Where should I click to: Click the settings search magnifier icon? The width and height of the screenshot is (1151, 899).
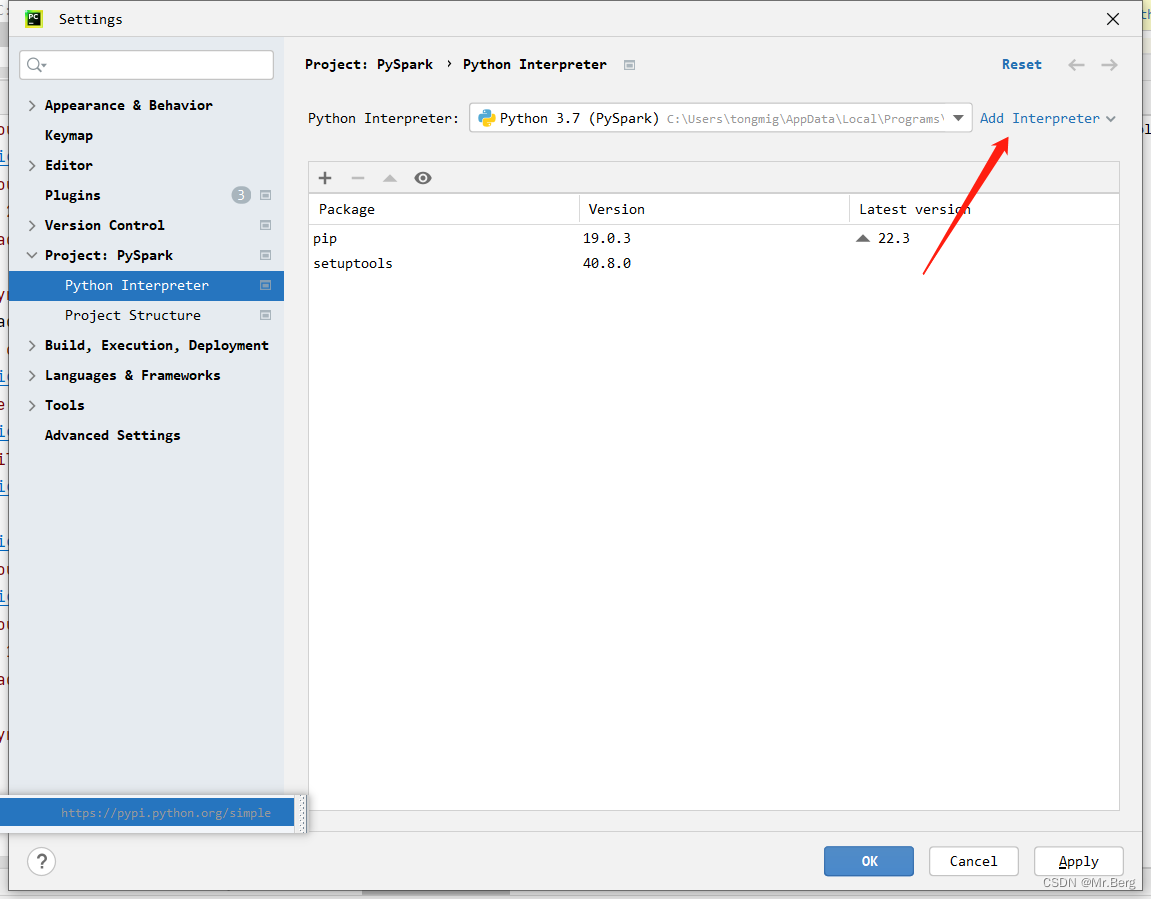[x=36, y=65]
